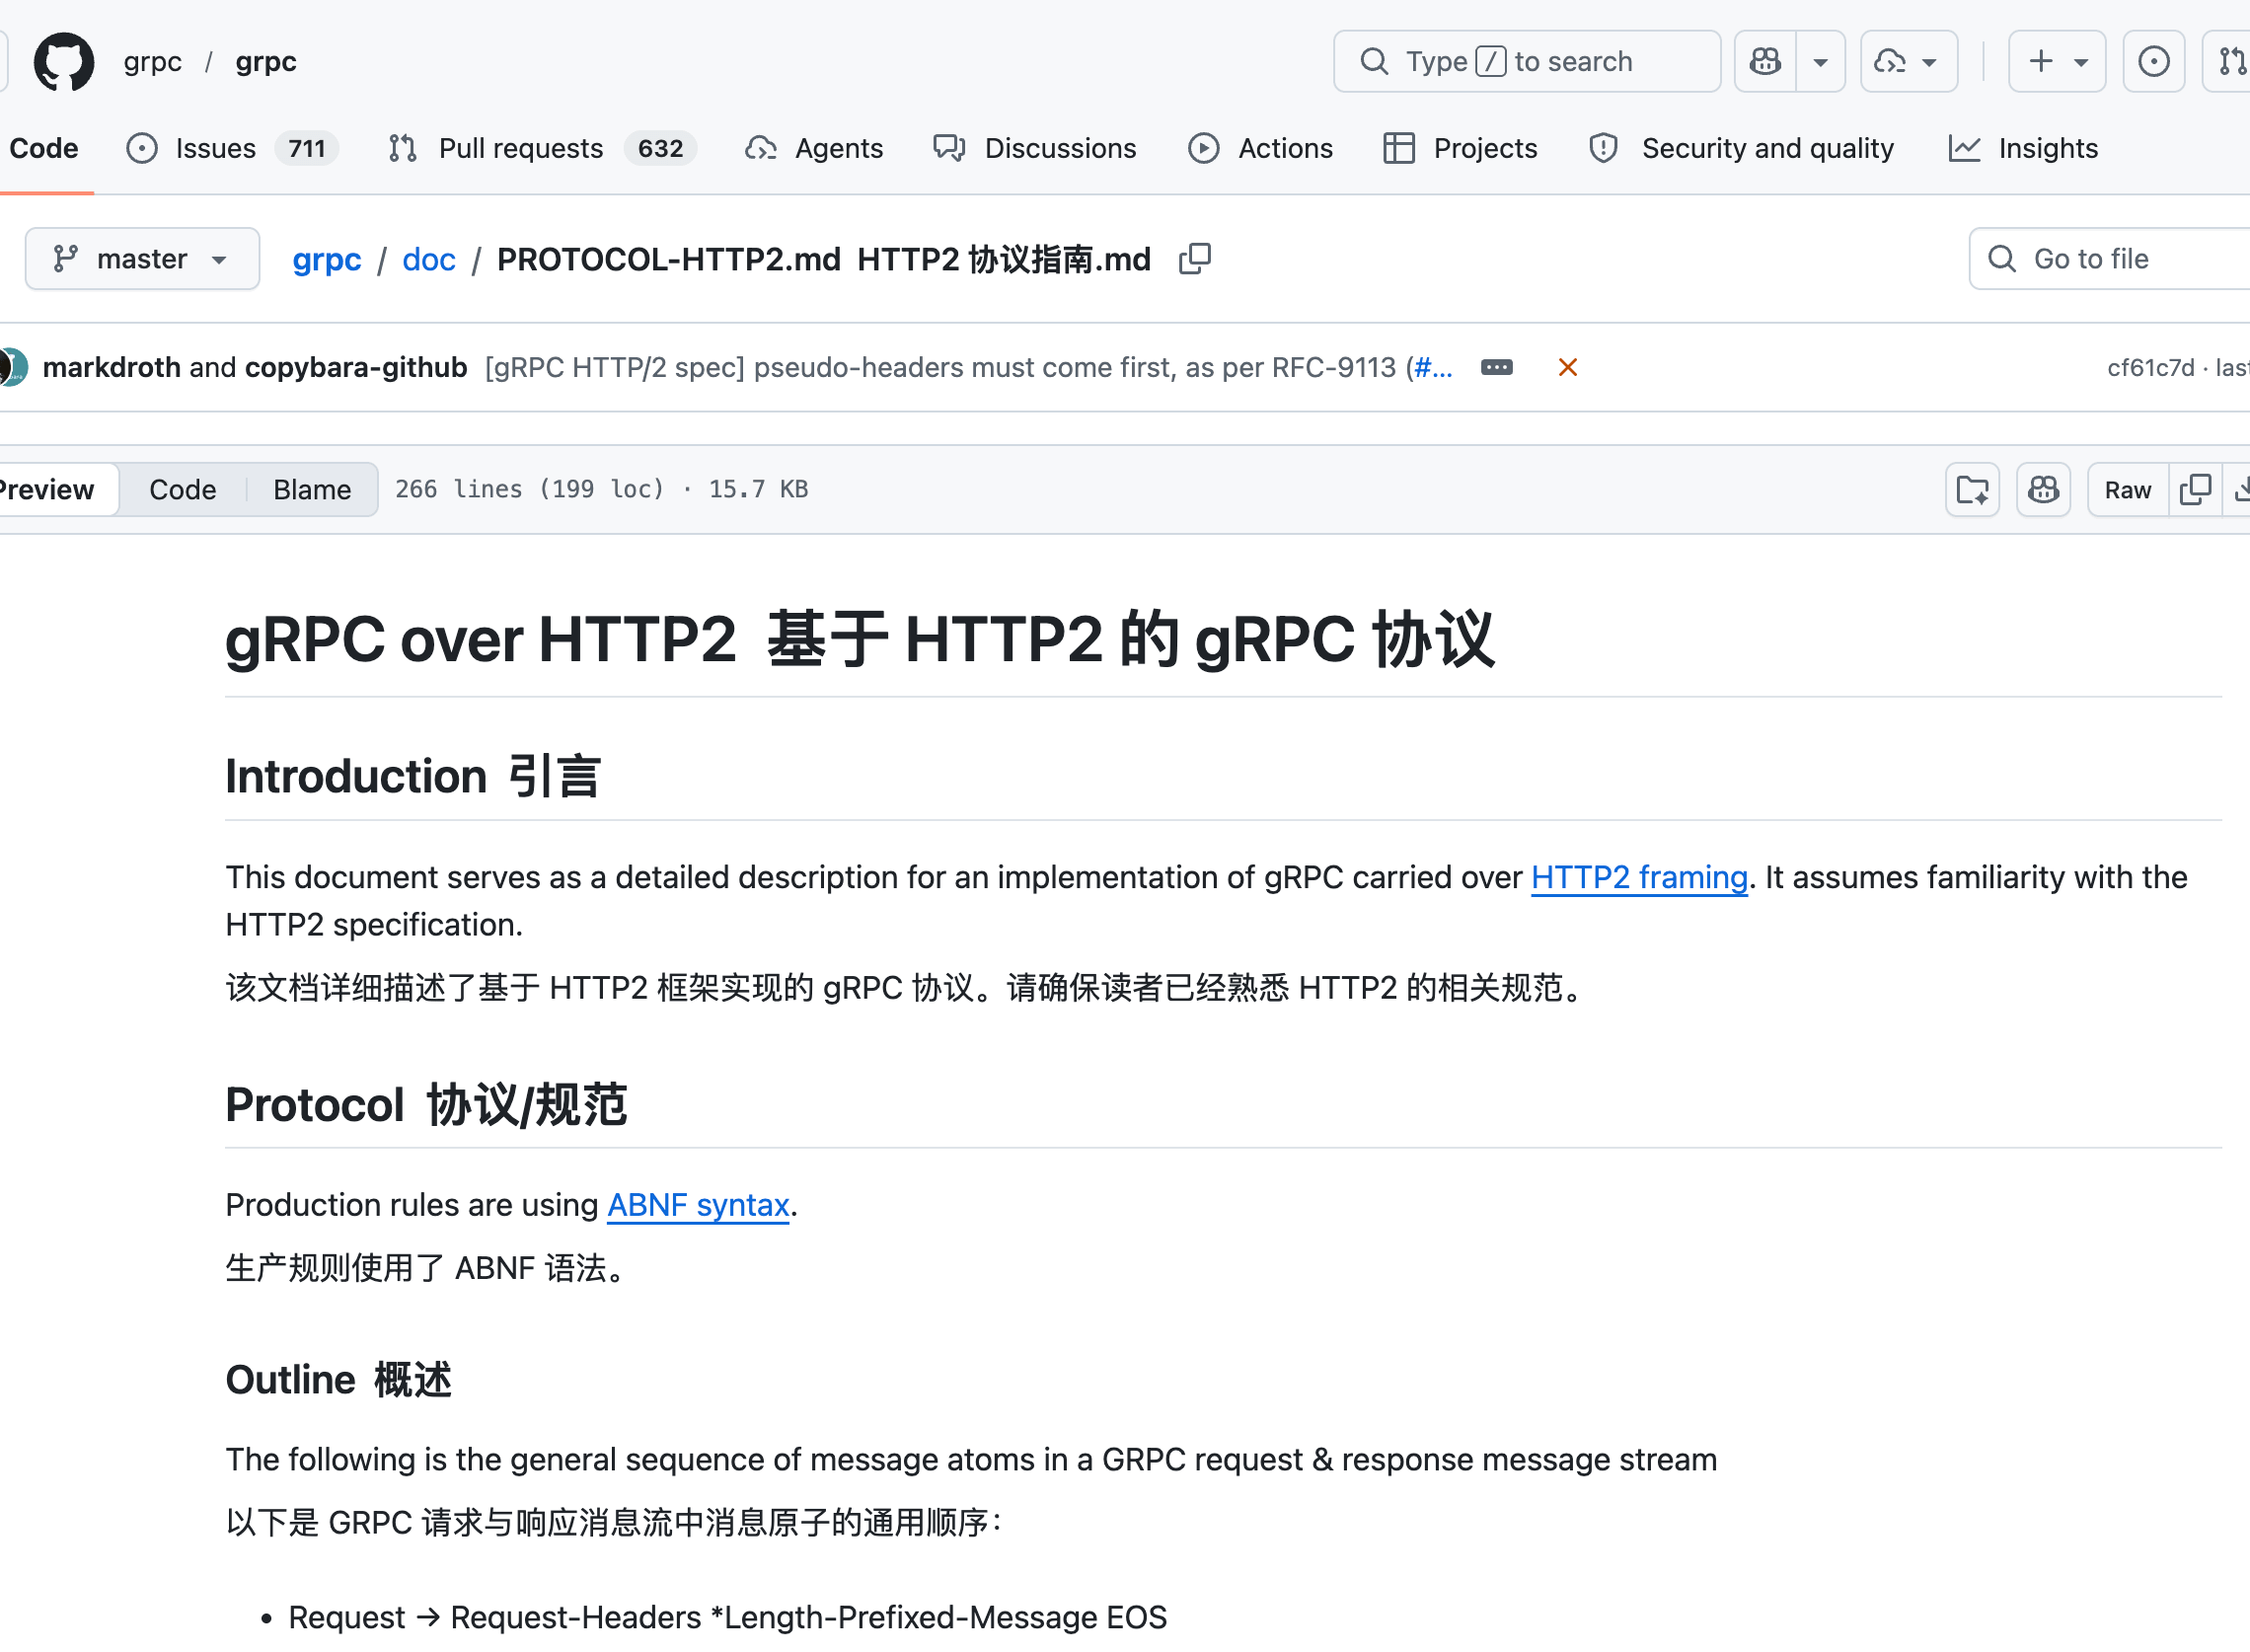The height and width of the screenshot is (1652, 2250).
Task: Open the Security and quality tab
Action: tap(1741, 149)
